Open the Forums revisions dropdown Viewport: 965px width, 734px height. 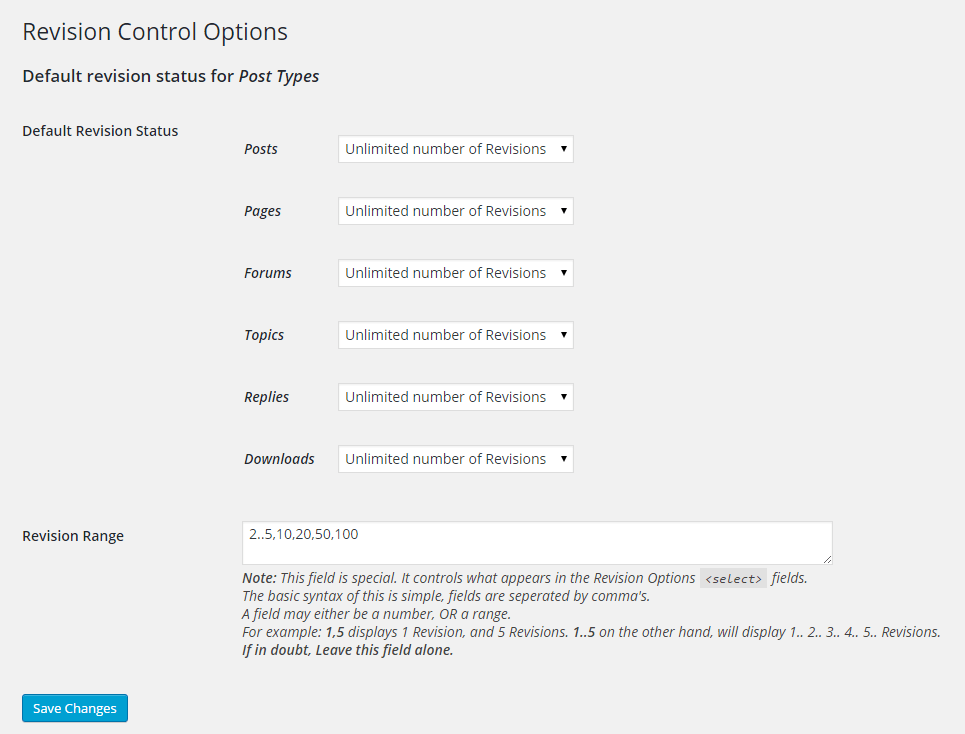[x=455, y=273]
